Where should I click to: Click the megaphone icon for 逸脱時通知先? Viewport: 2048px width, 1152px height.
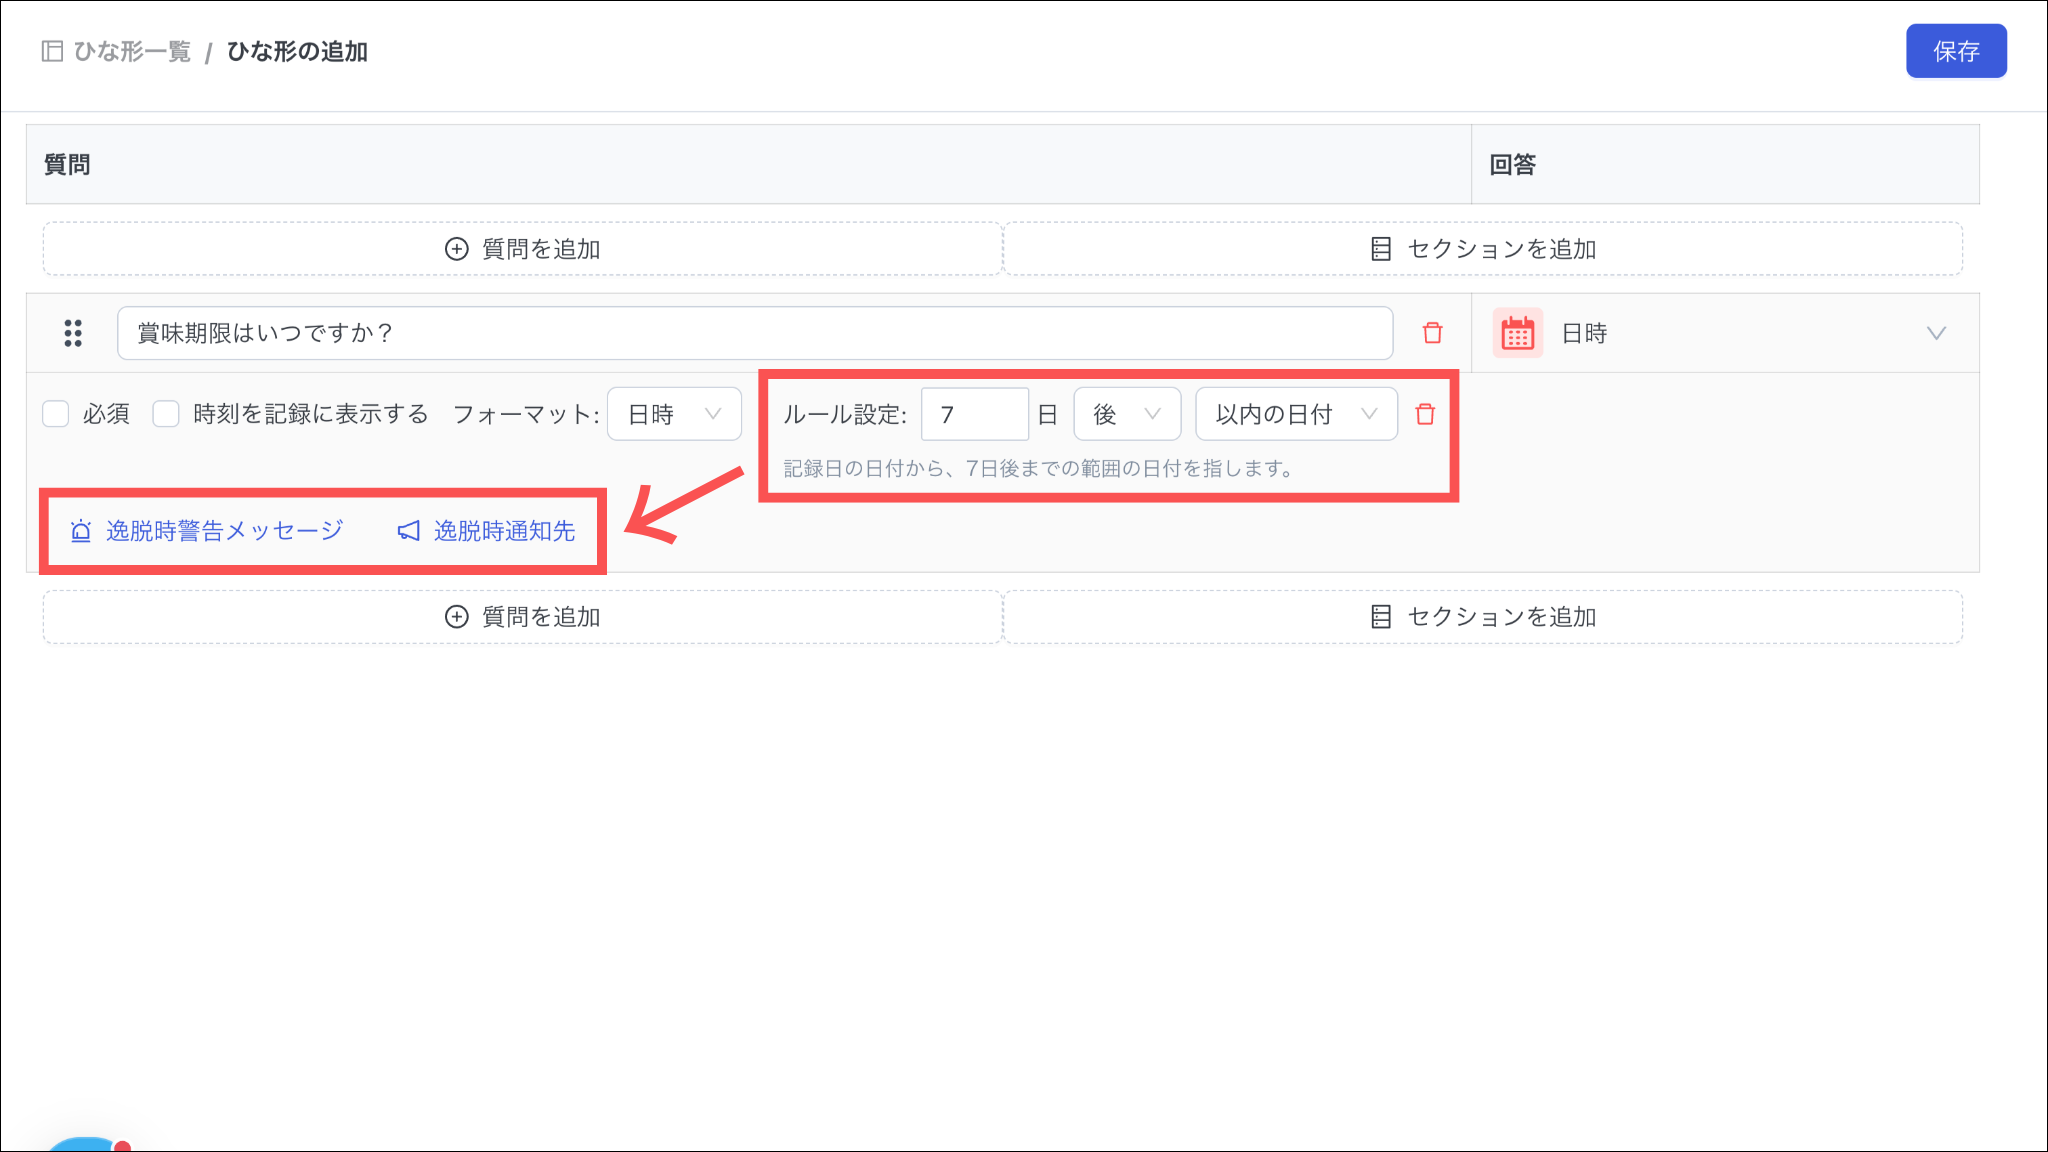click(x=408, y=531)
